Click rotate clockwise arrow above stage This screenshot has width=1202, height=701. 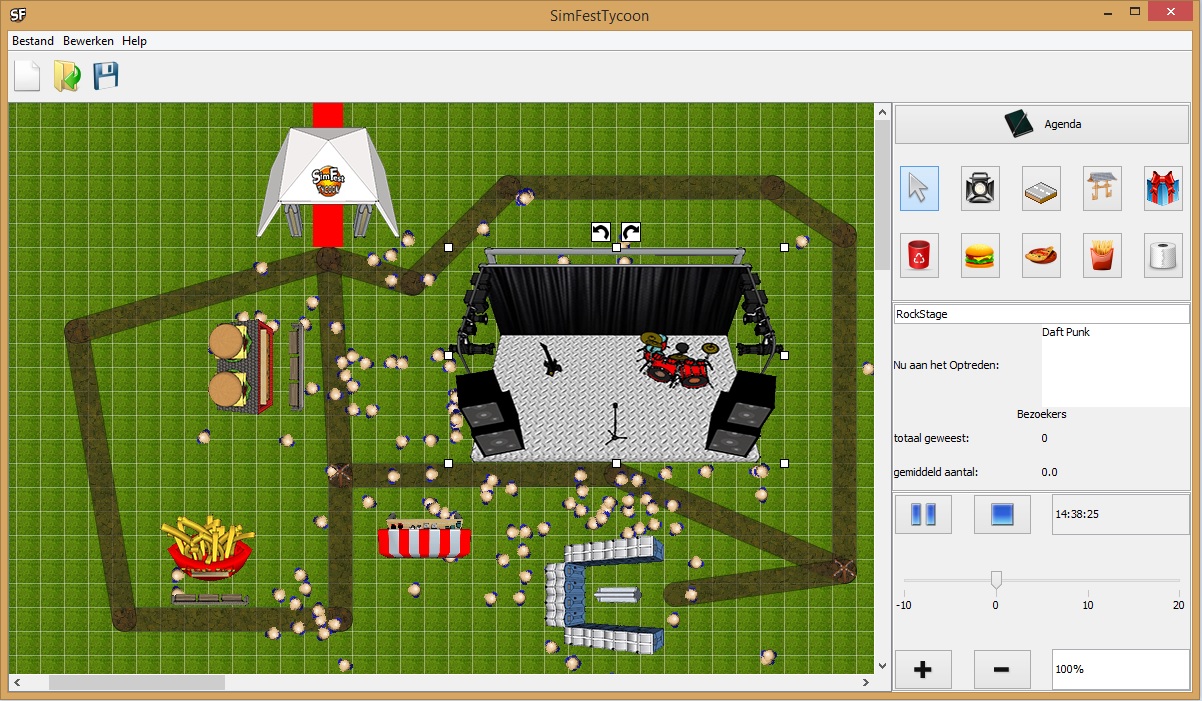(x=631, y=232)
